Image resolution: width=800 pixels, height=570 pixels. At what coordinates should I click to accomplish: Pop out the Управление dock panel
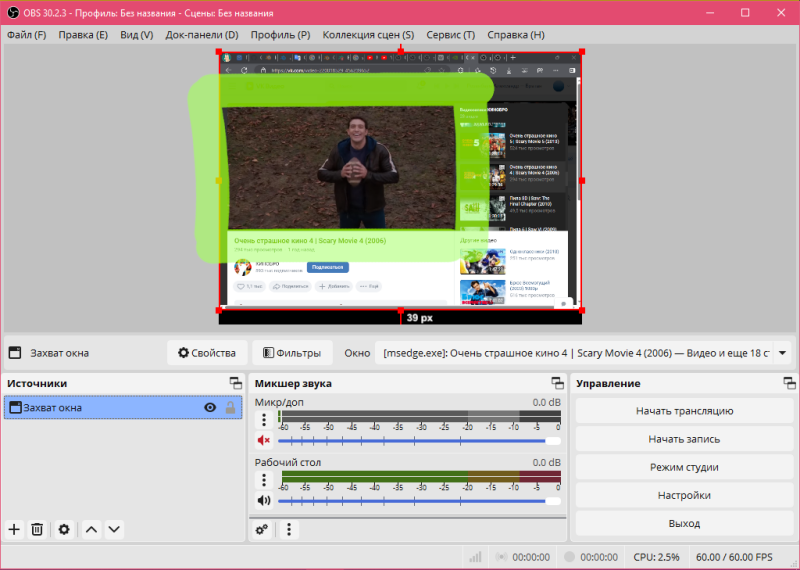790,383
